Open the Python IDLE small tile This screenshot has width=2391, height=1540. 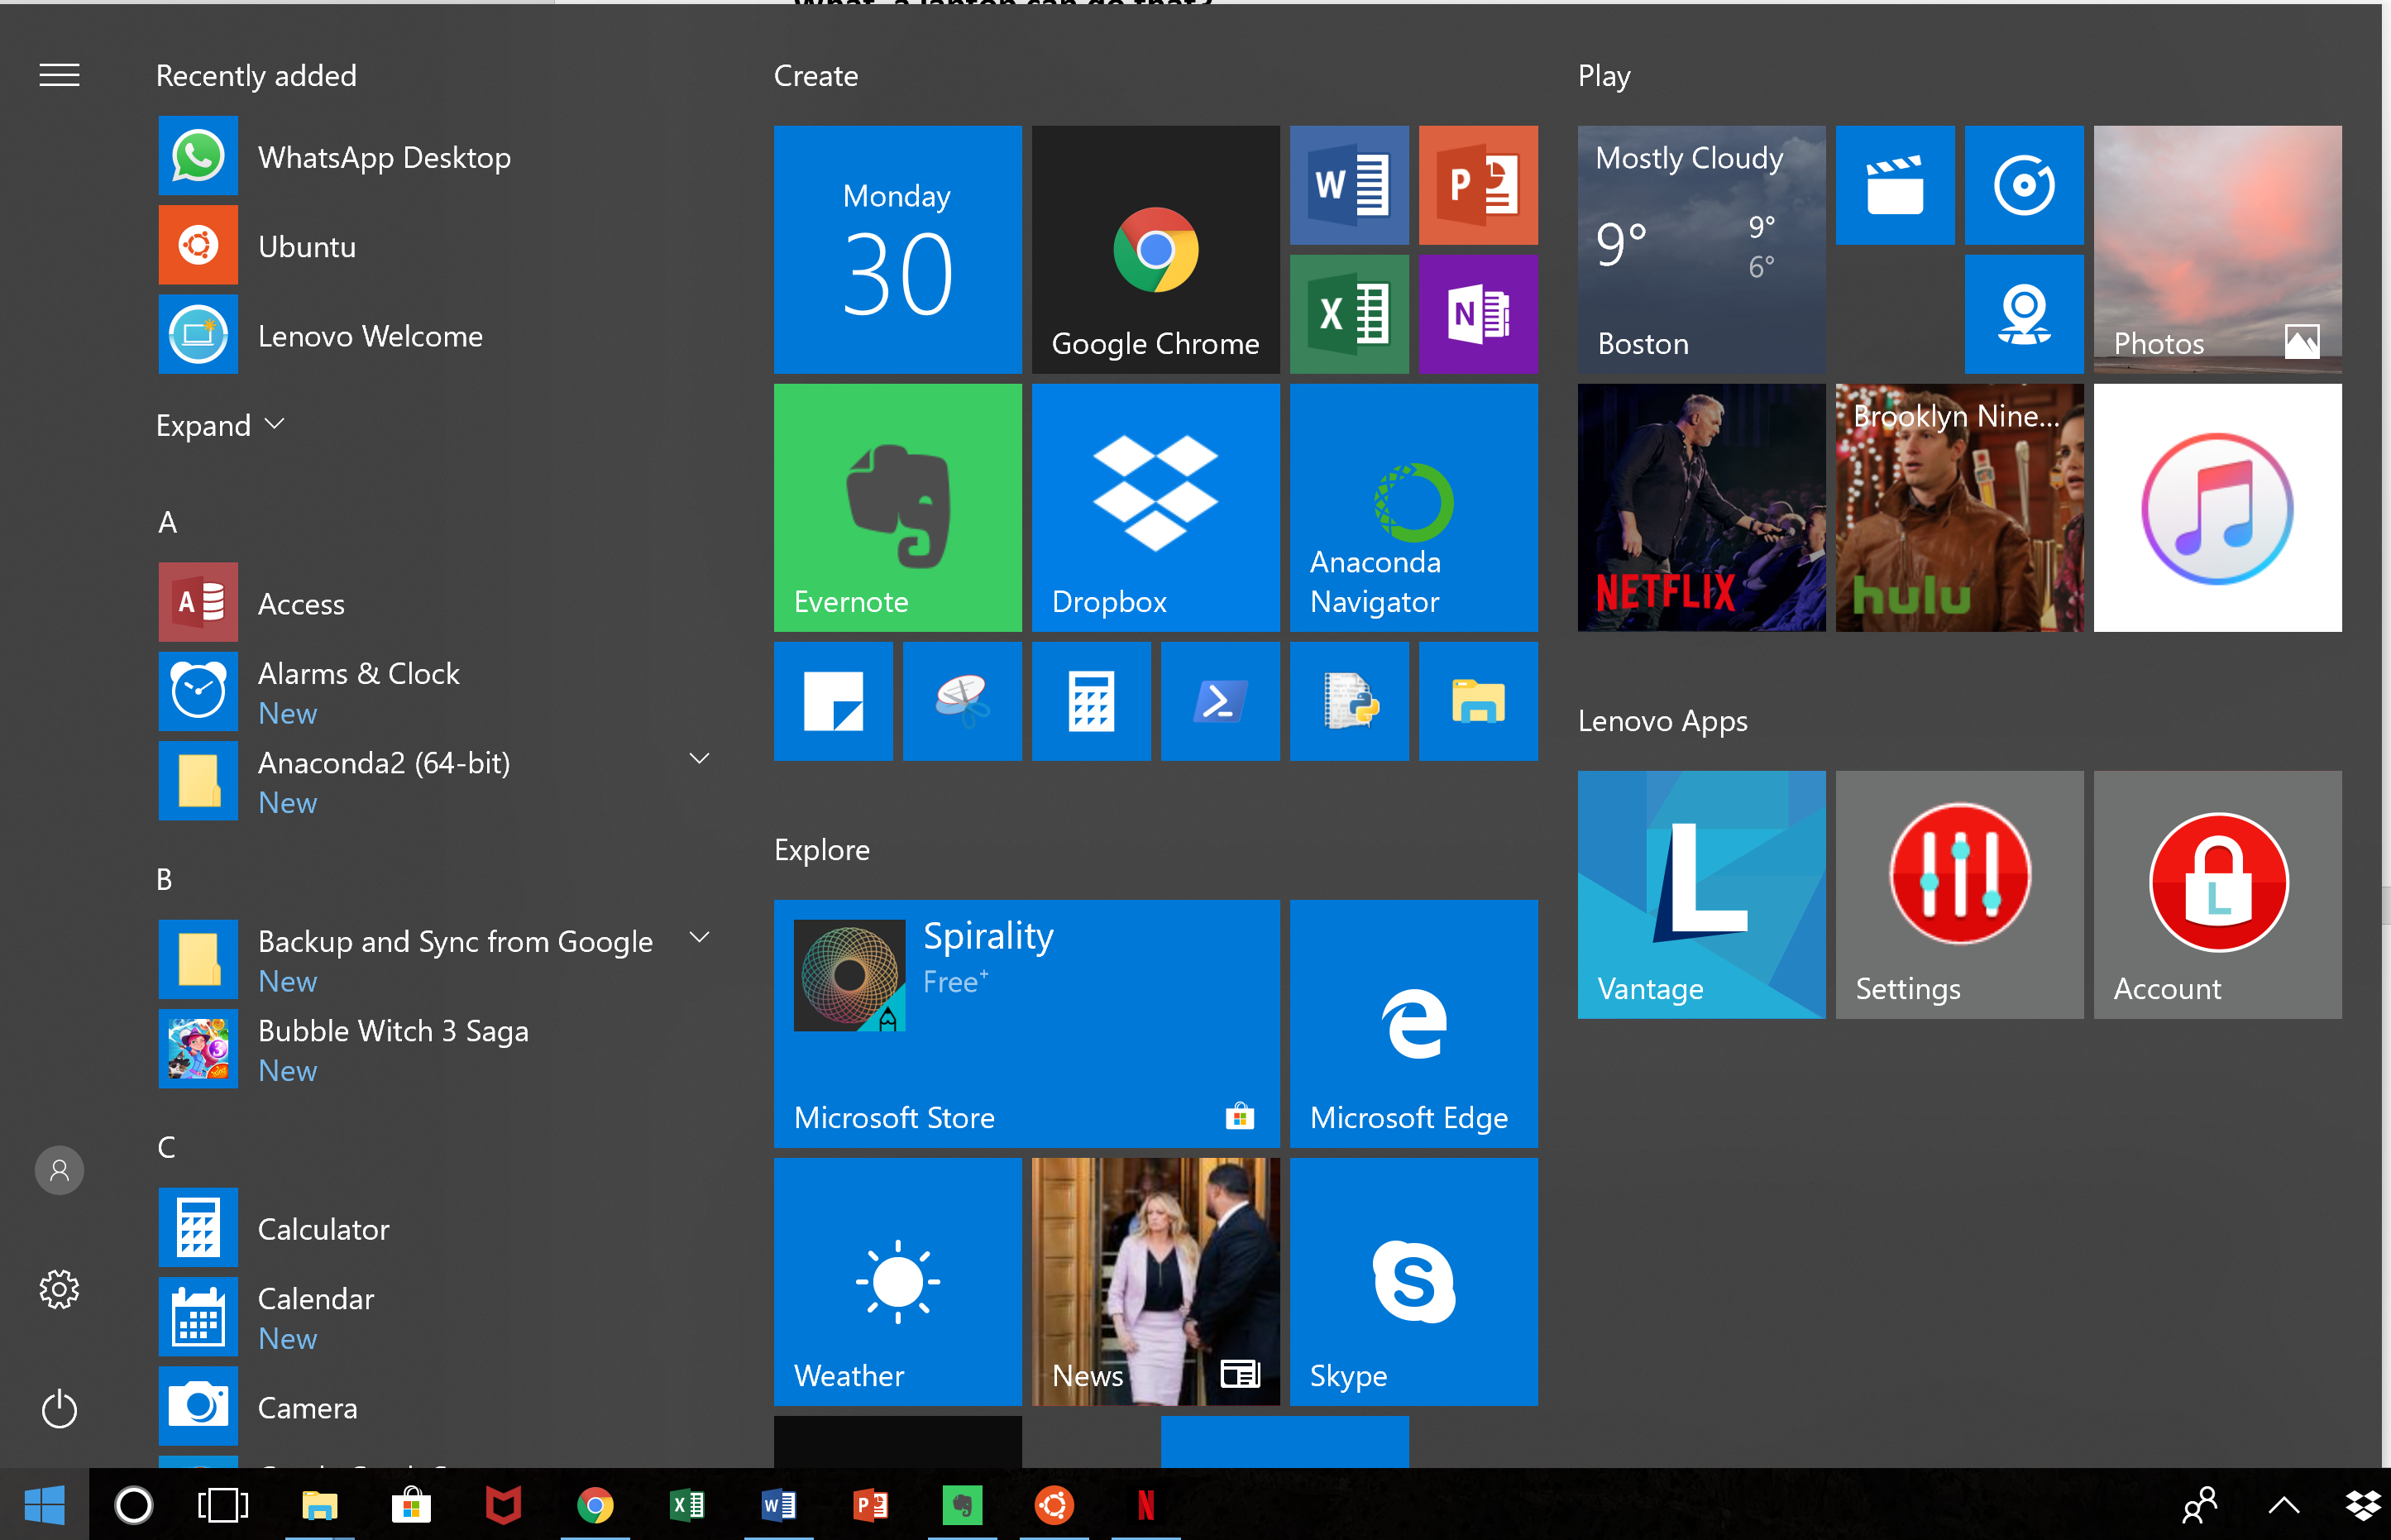pyautogui.click(x=1349, y=701)
